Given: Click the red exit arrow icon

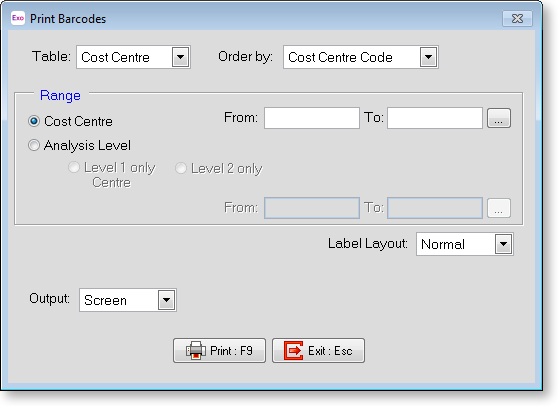Looking at the screenshot, I should (293, 350).
